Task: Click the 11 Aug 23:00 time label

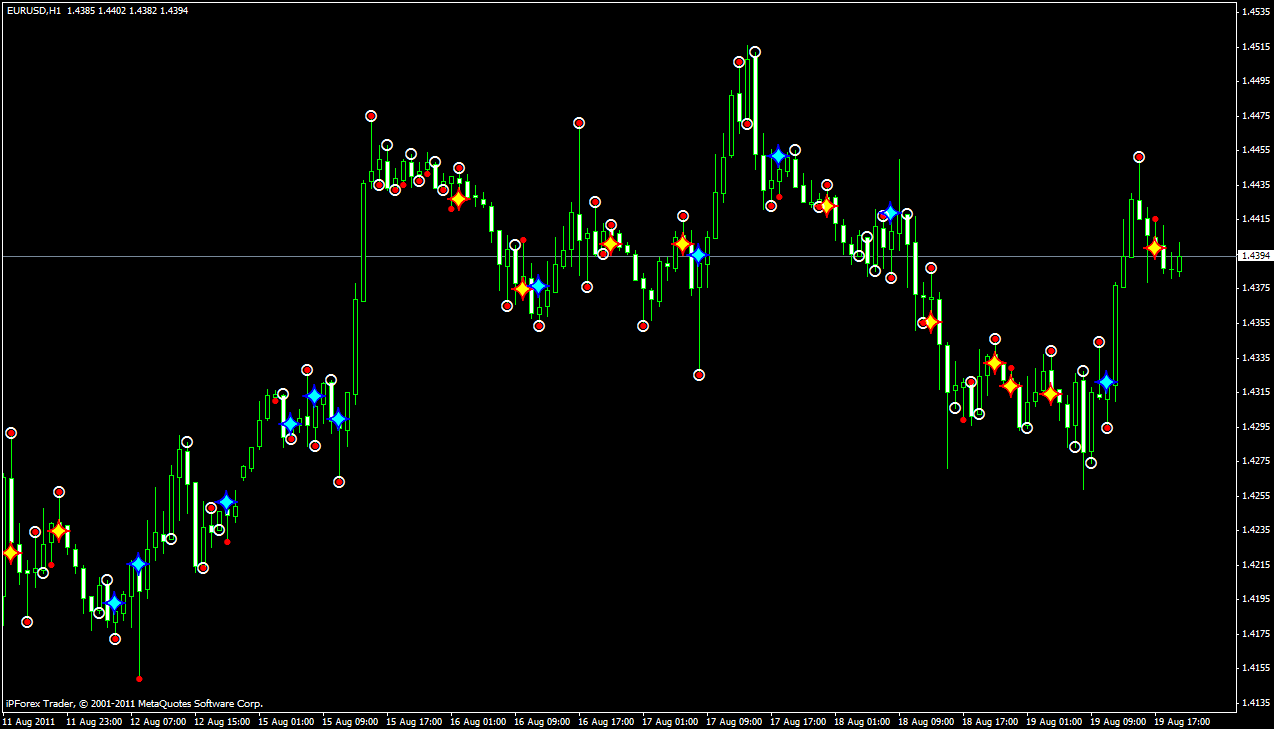Action: [94, 721]
